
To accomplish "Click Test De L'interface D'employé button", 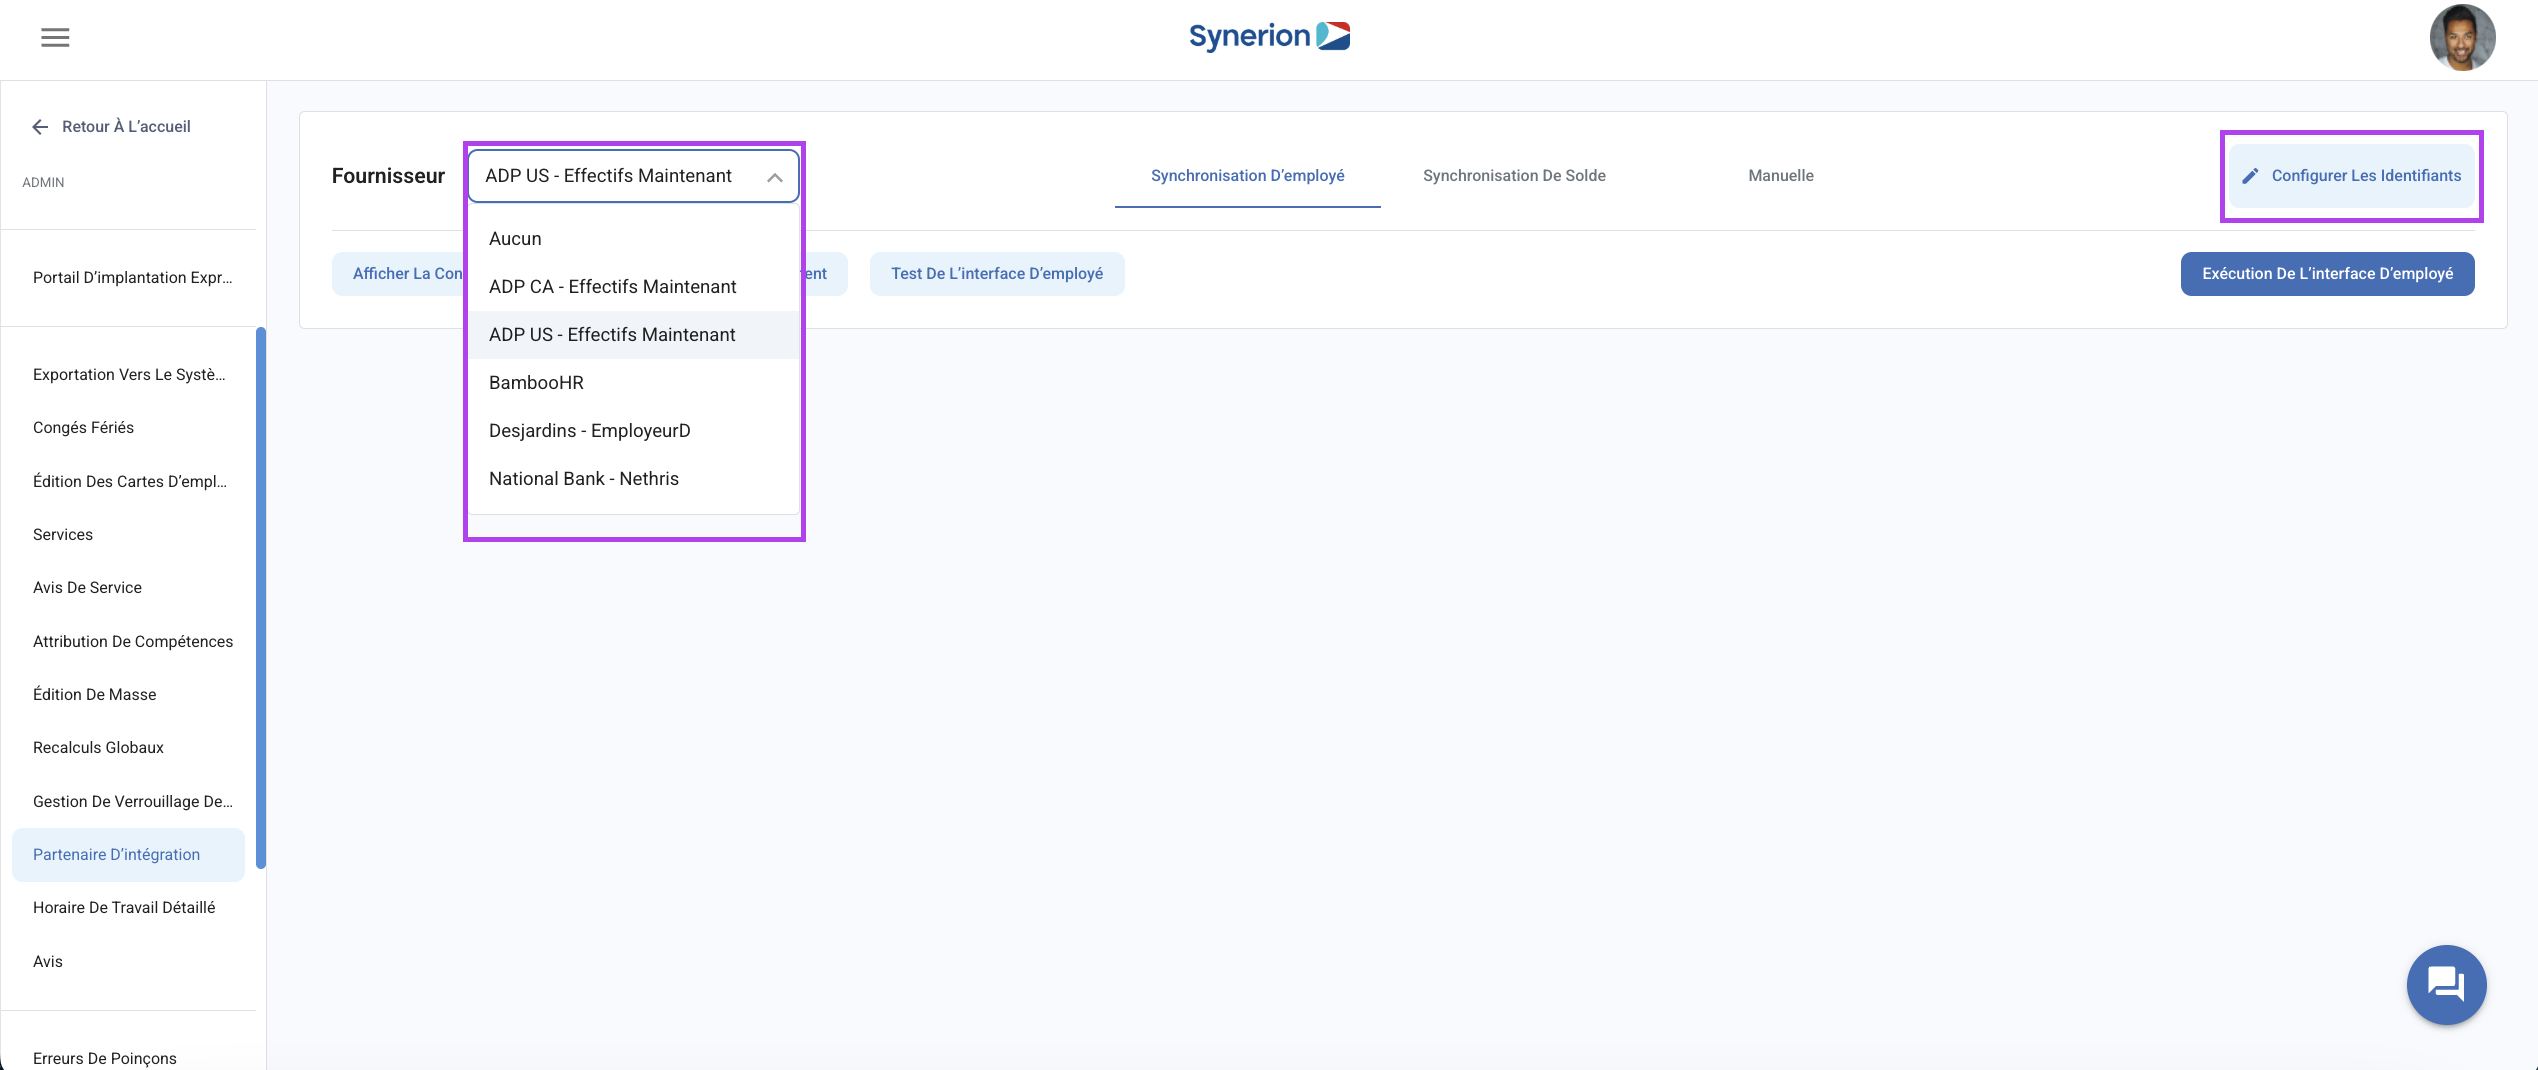I will pos(997,274).
